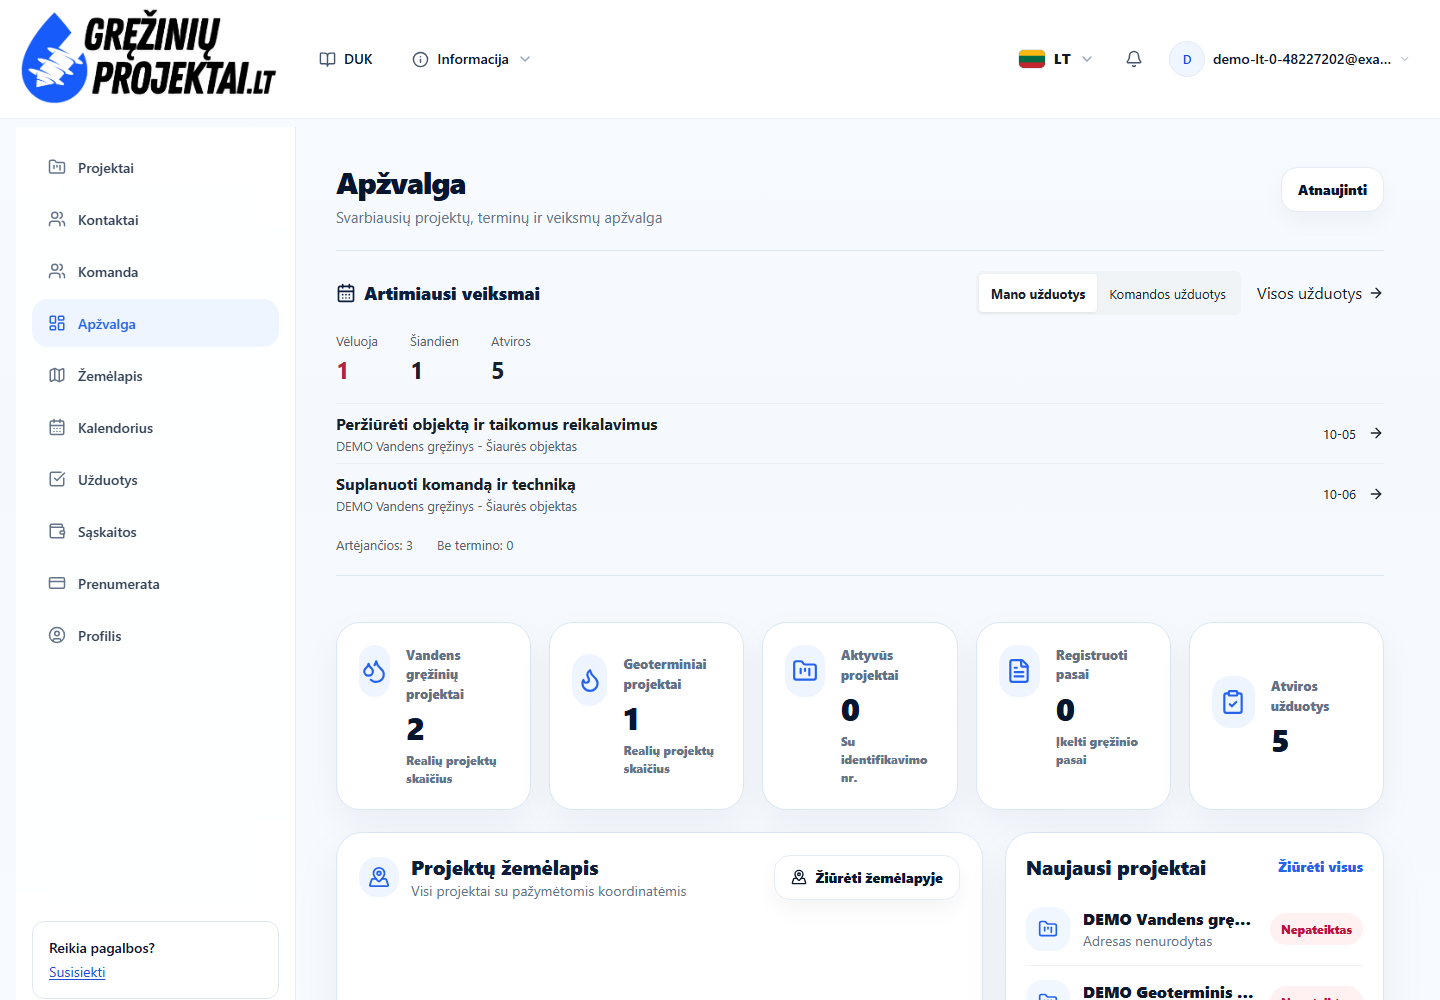Click the Atviros count 5 under Artimiausi veiksmai
1440x1000 pixels.
point(497,371)
